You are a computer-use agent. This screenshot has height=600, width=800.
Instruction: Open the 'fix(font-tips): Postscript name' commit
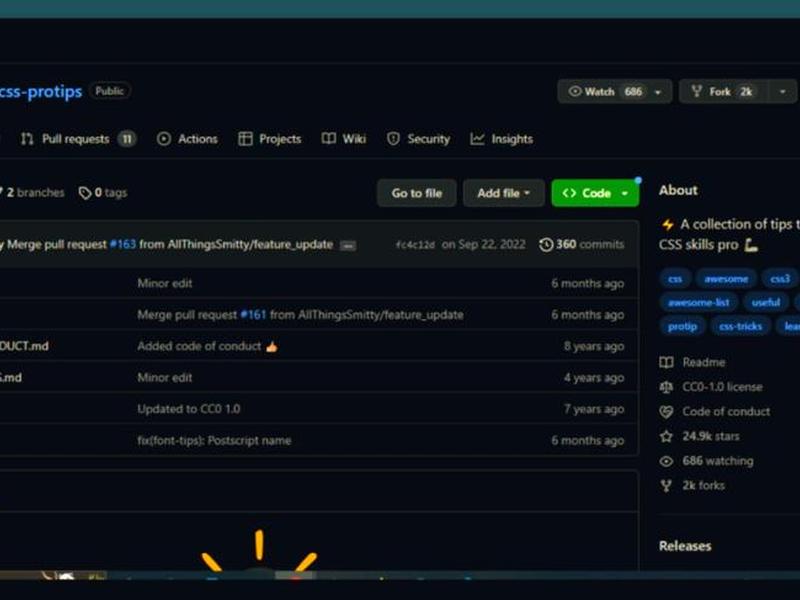[214, 441]
